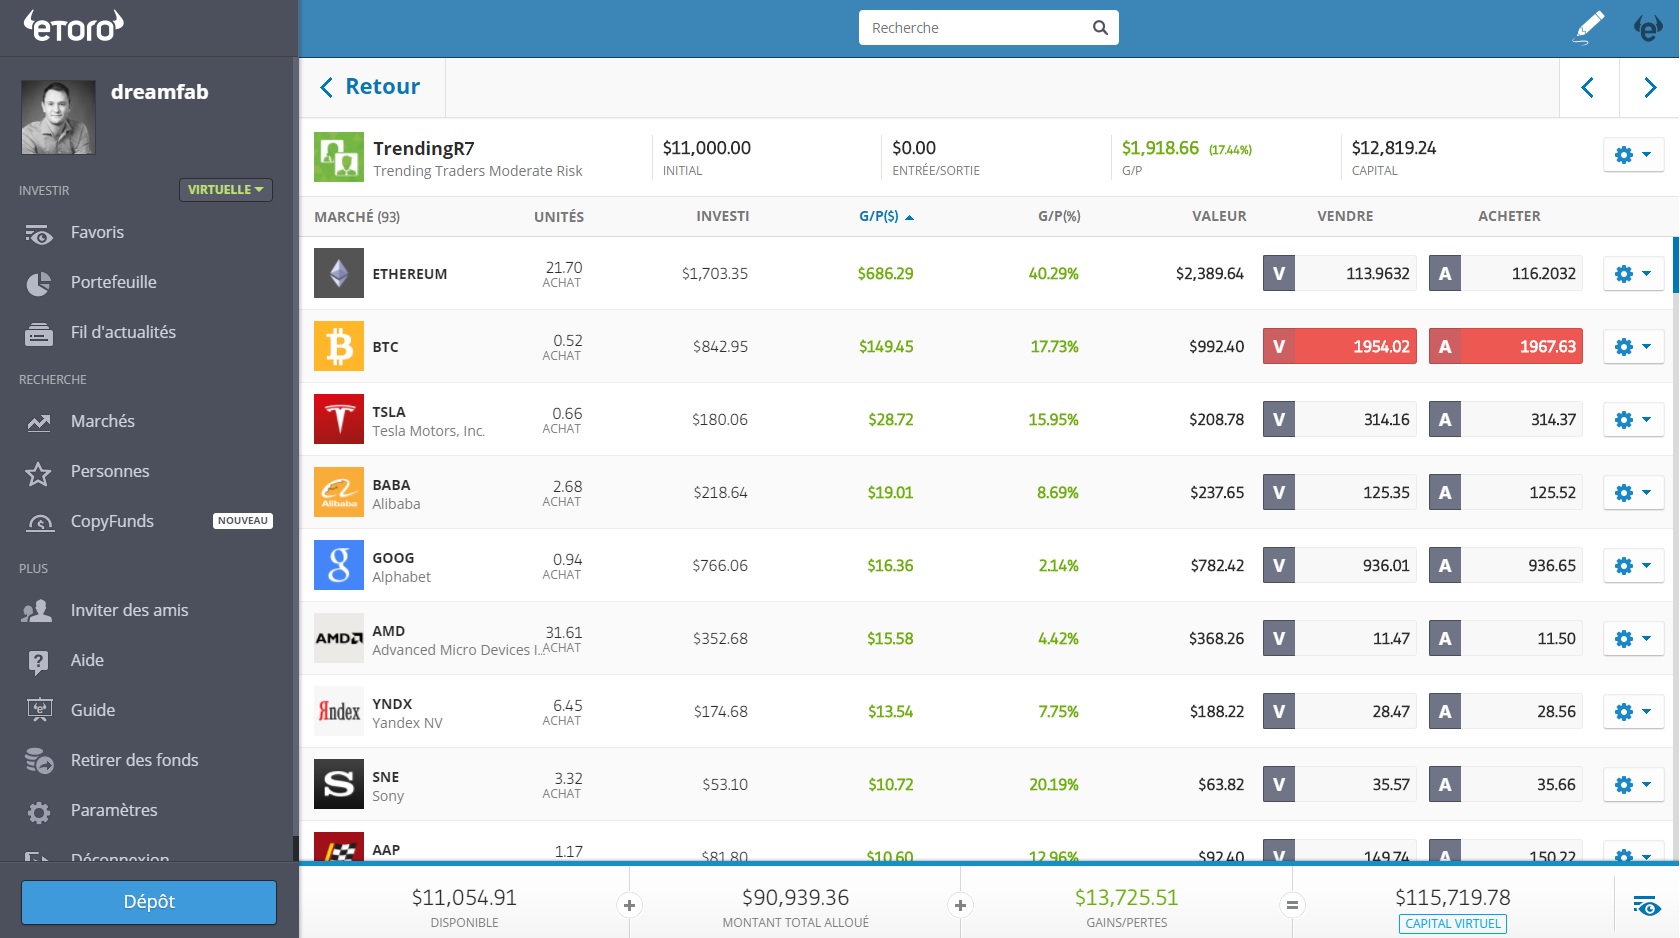This screenshot has height=938, width=1680.
Task: Click the Bitcoin BTC logo icon
Action: 339,347
